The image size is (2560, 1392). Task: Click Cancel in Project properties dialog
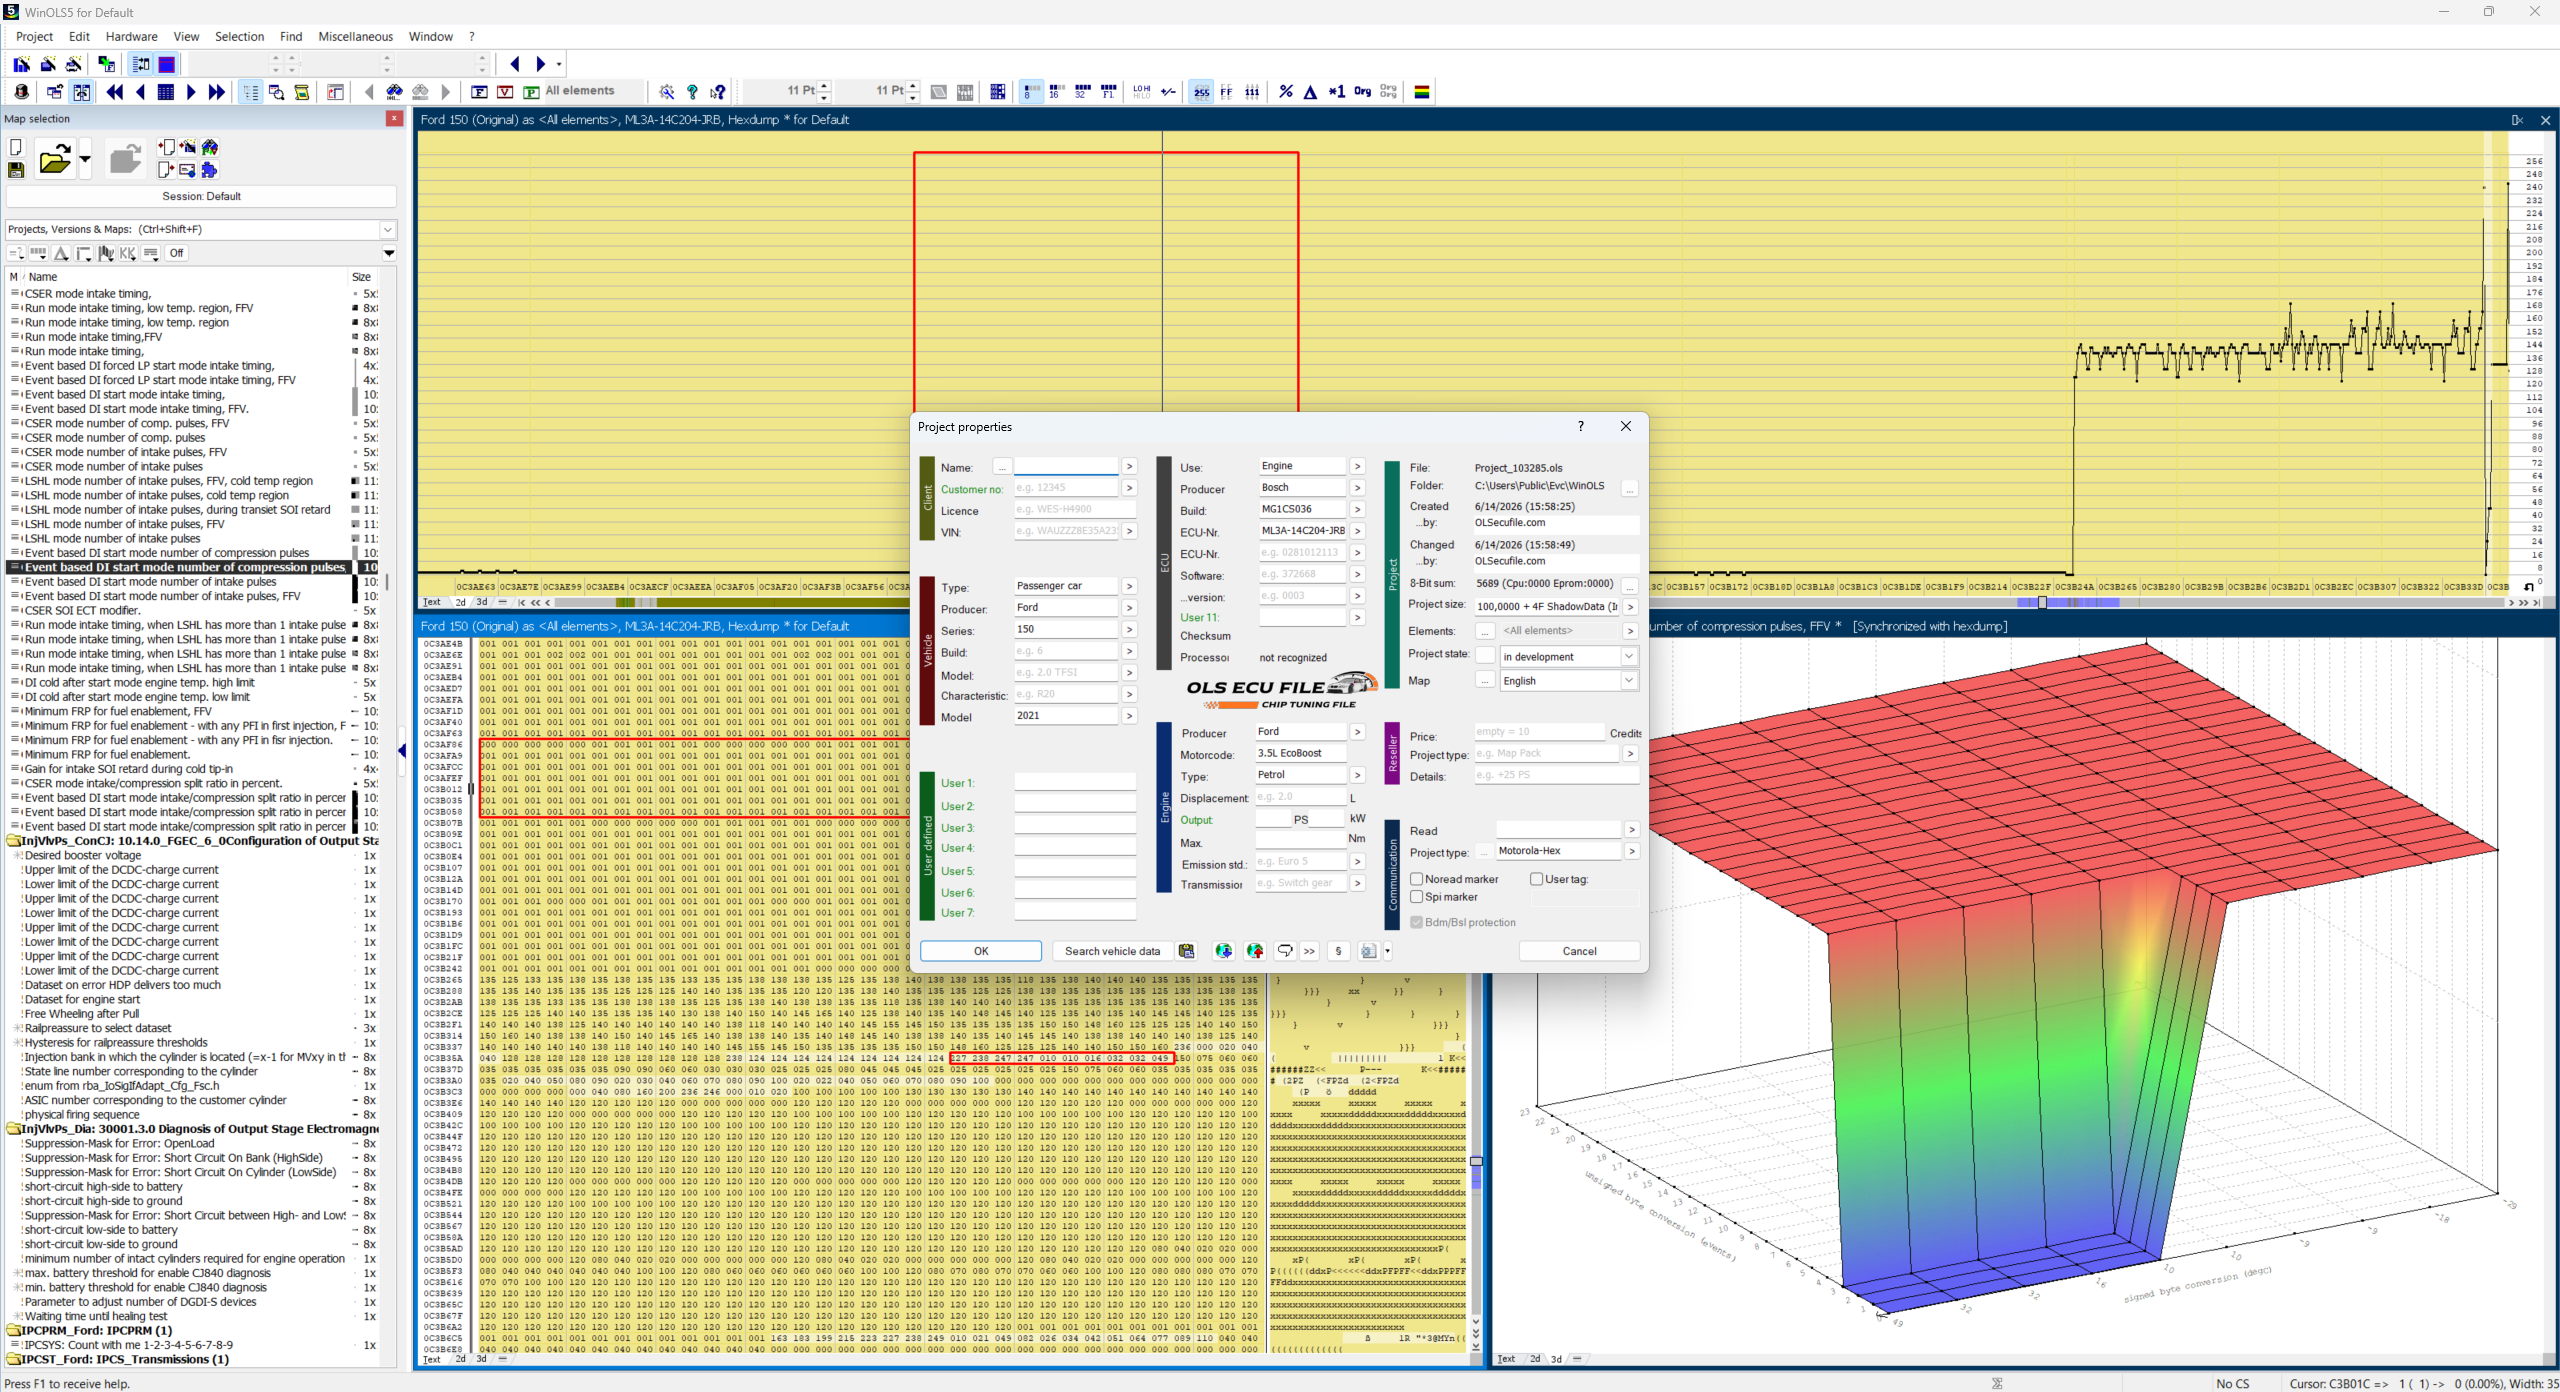(1579, 951)
